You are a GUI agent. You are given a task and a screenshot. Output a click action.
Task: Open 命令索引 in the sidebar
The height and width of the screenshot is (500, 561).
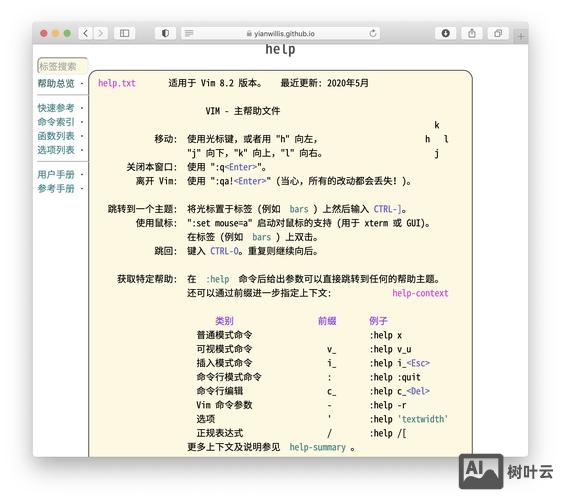click(x=56, y=122)
